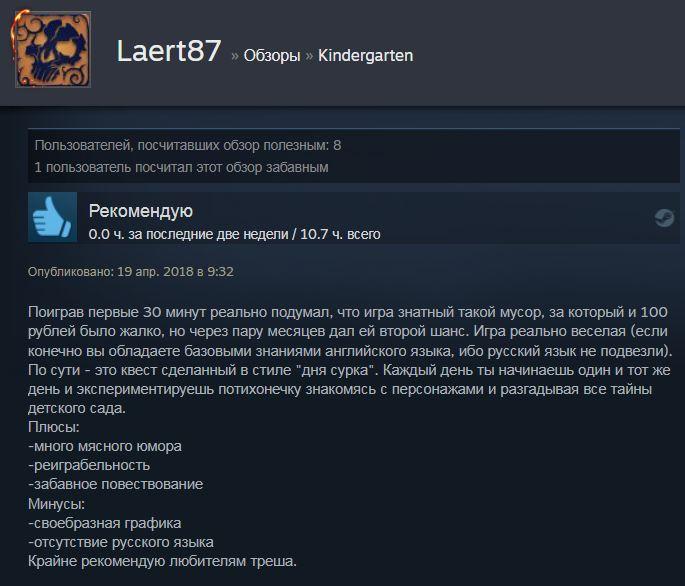The image size is (685, 586).
Task: Click the line -реиграбельность
Action: click(x=89, y=465)
